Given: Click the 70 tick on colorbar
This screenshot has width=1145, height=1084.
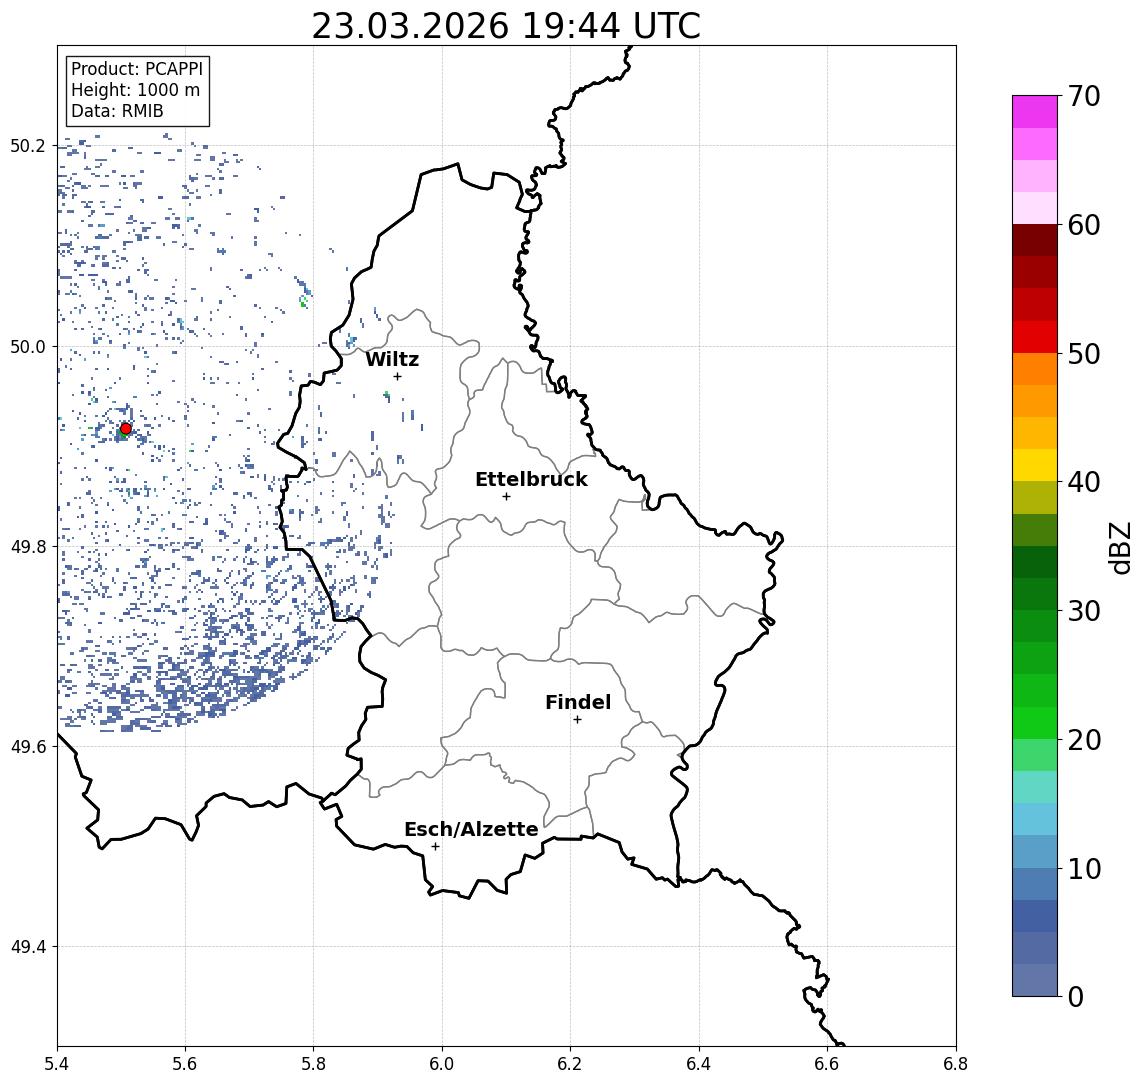Looking at the screenshot, I should pyautogui.click(x=1084, y=96).
